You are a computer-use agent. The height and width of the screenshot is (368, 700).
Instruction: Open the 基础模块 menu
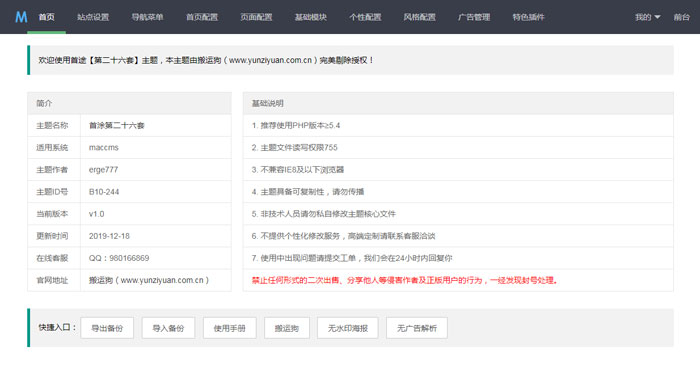coord(311,17)
